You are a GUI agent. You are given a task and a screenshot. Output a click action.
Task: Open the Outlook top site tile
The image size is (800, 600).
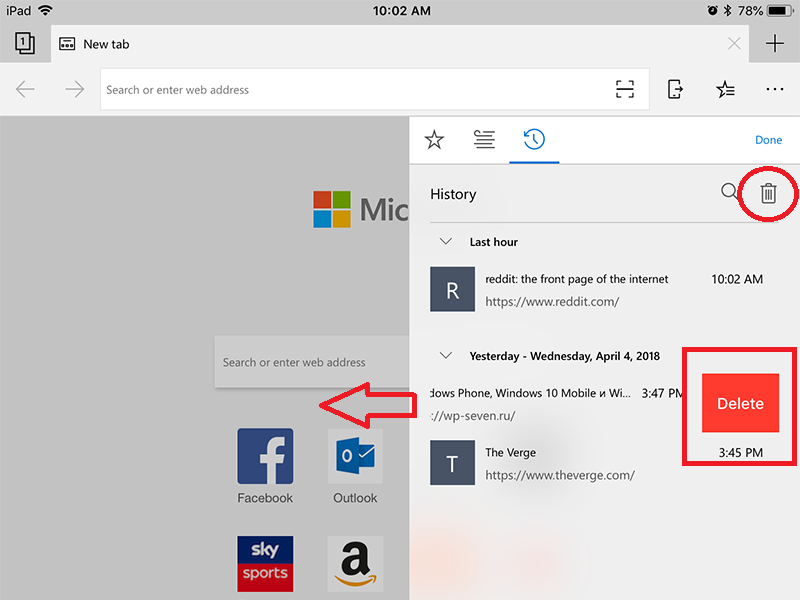(x=355, y=466)
